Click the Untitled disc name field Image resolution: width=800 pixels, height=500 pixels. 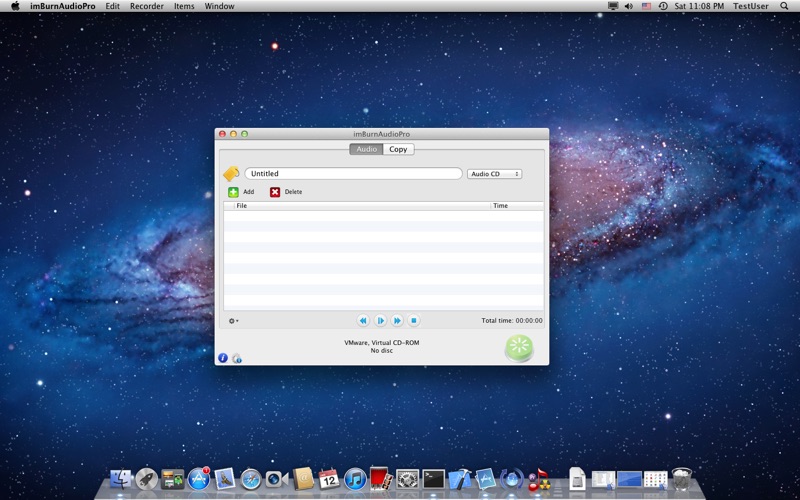pos(353,173)
